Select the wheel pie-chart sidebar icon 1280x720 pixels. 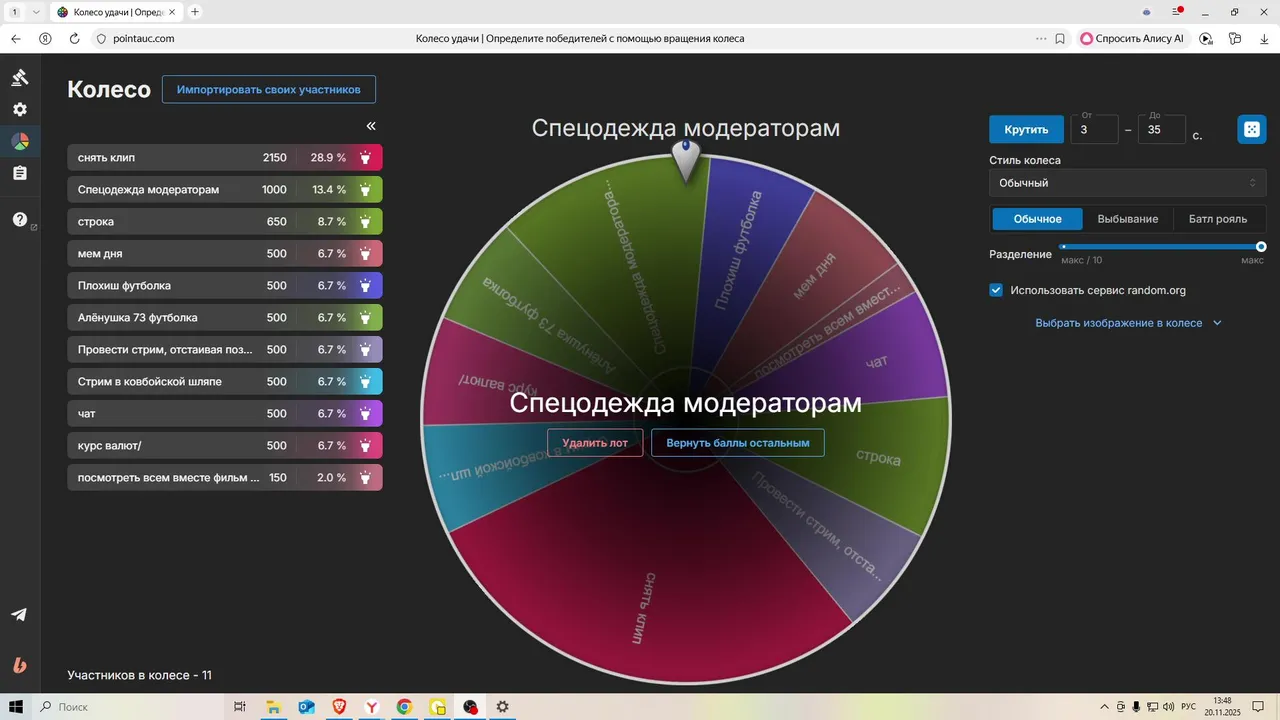point(19,142)
